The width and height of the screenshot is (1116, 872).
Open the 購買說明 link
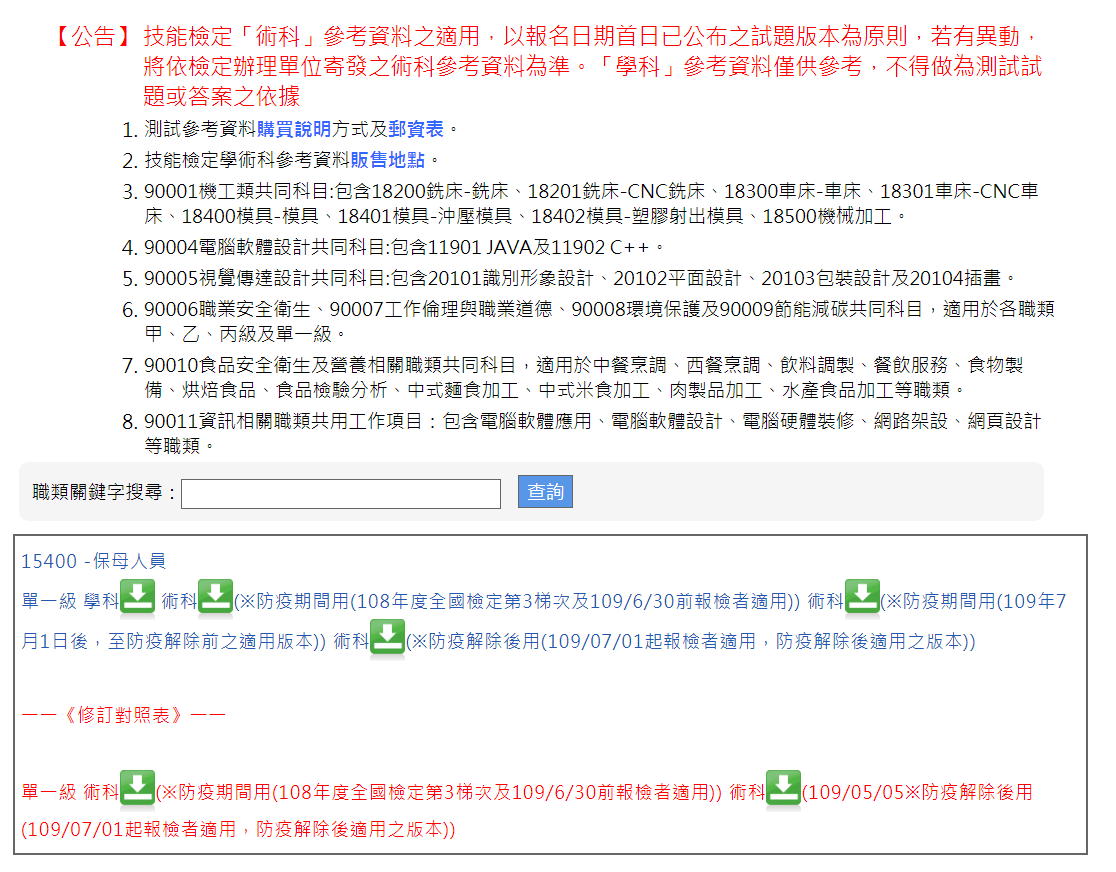293,129
